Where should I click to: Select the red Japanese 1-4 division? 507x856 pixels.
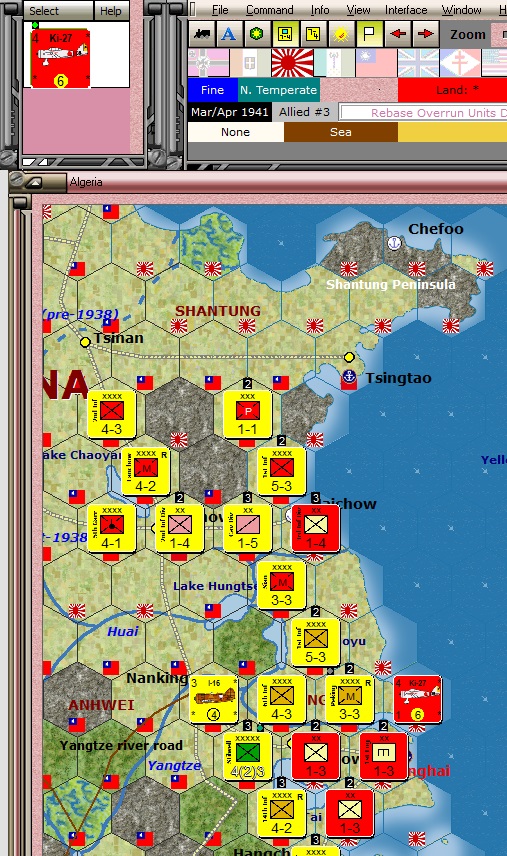click(315, 528)
